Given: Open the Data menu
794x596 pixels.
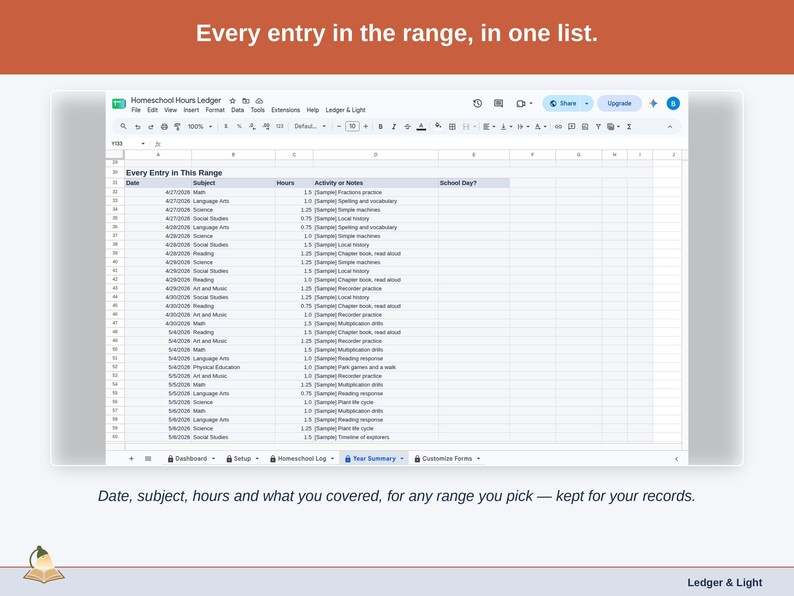Looking at the screenshot, I should coord(237,110).
